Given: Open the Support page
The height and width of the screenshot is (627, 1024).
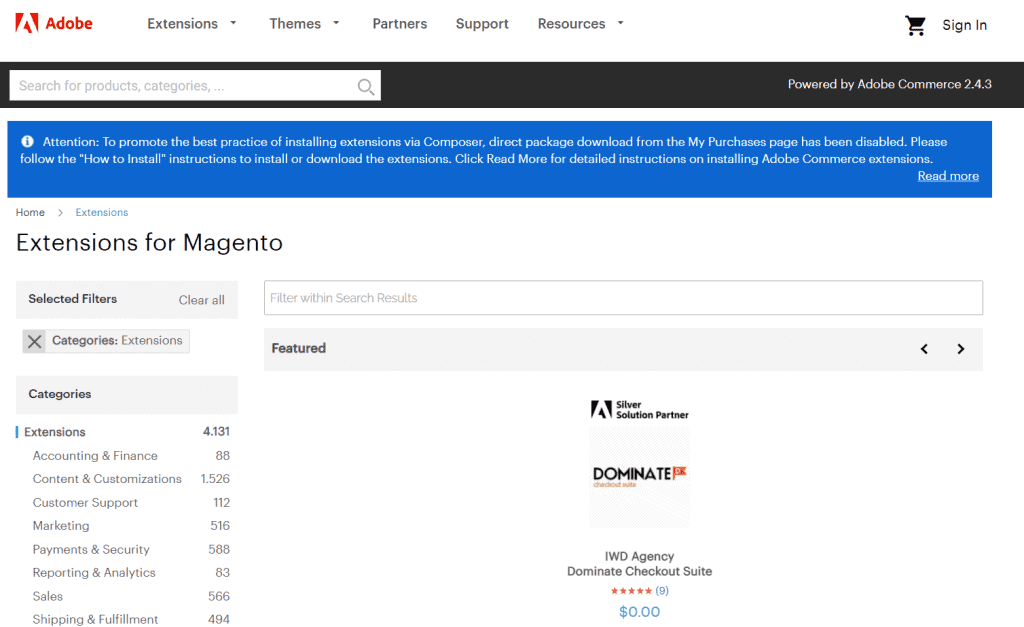Looking at the screenshot, I should pos(482,24).
